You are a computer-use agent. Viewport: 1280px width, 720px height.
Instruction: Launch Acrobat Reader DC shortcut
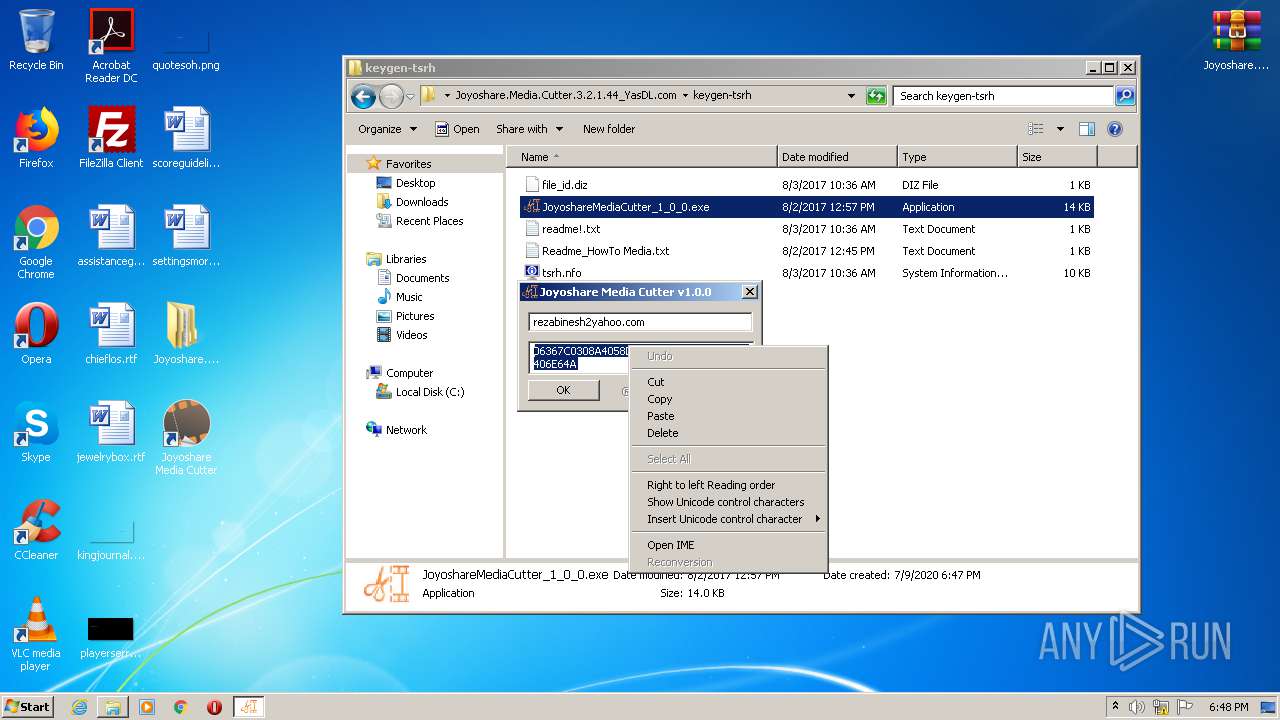[111, 46]
